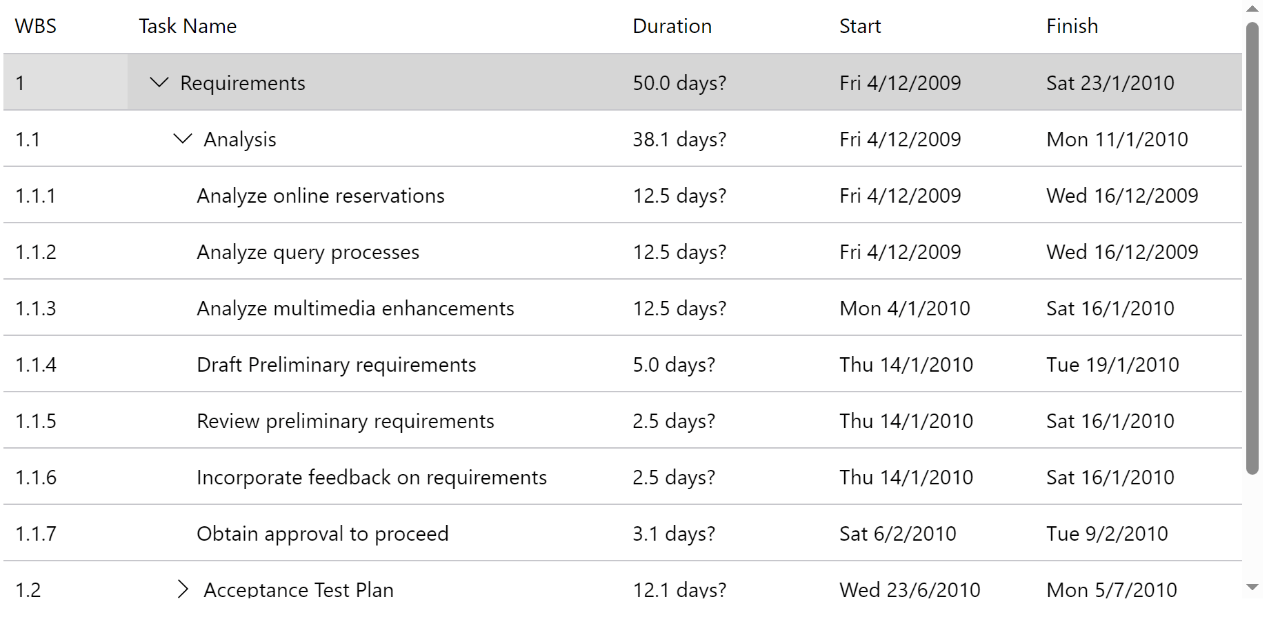Select Incorporate feedback on requirements task
Image resolution: width=1269 pixels, height=619 pixels.
coord(372,477)
